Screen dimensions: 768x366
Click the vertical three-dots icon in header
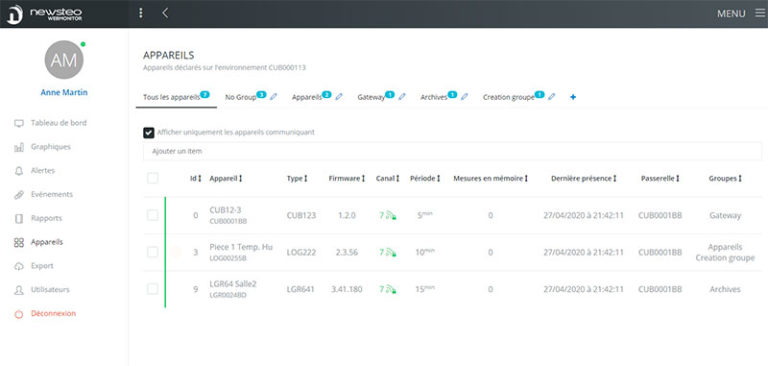[x=141, y=13]
